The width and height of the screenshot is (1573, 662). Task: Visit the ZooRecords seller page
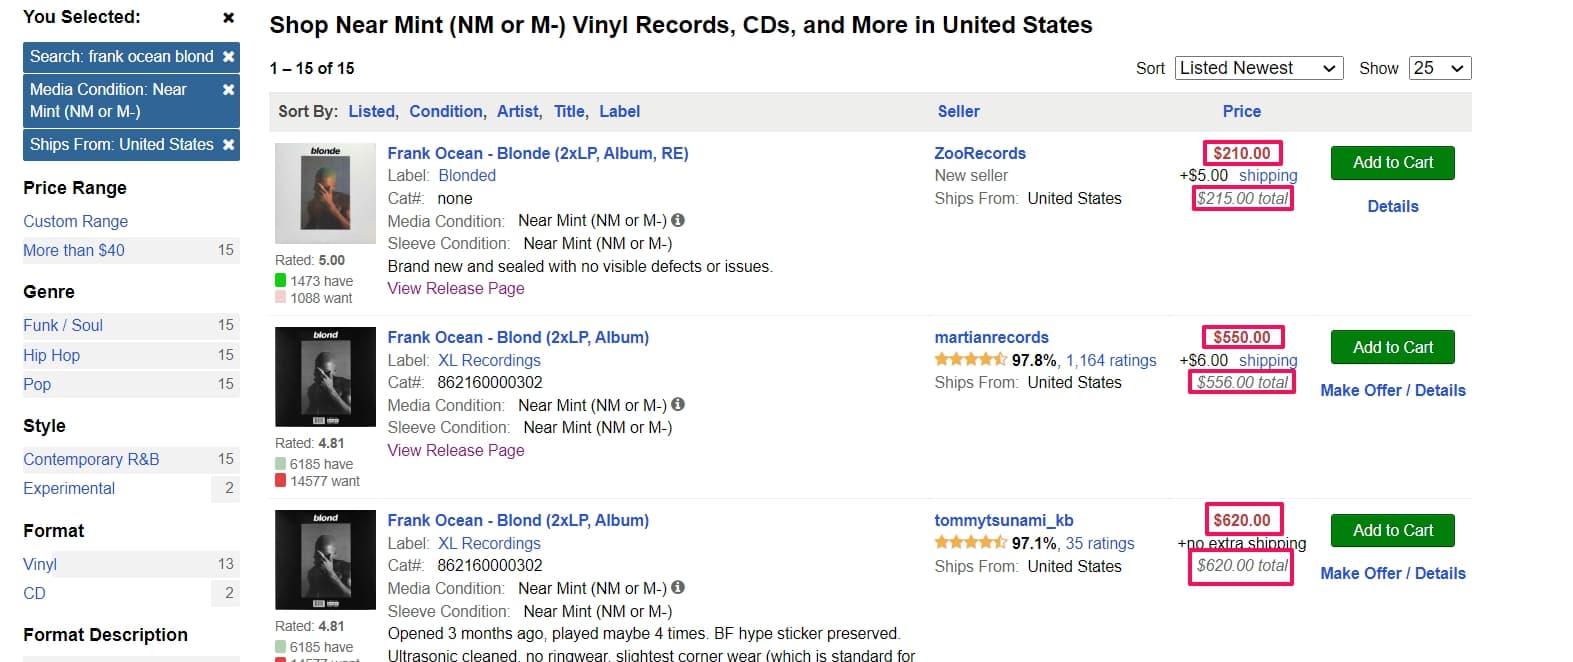coord(979,153)
